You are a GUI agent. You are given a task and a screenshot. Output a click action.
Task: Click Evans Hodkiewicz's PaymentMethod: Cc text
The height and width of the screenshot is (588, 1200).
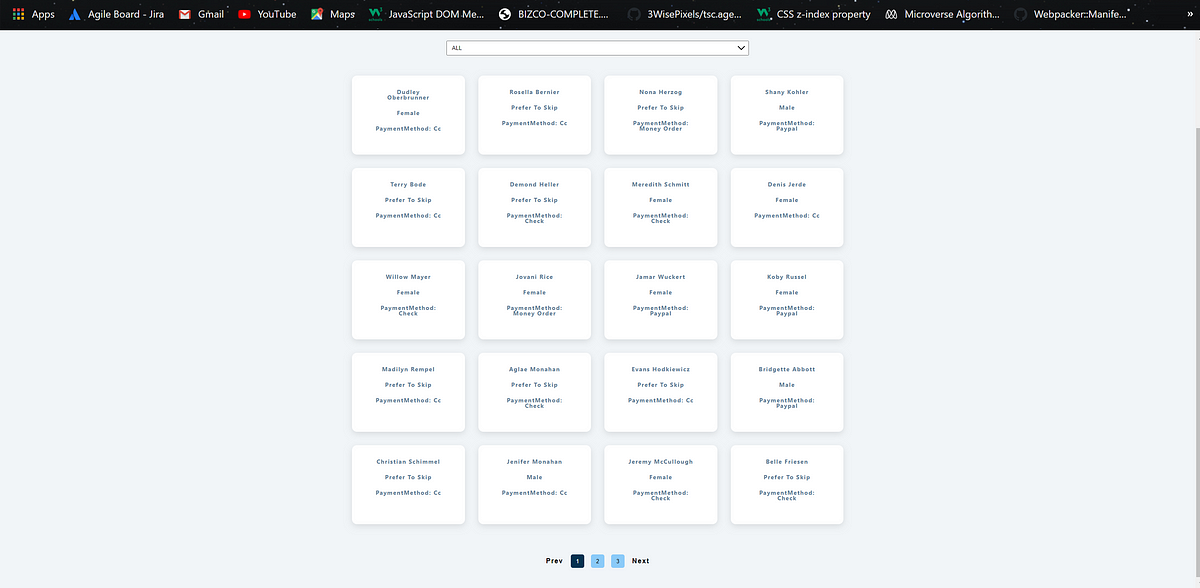(661, 400)
